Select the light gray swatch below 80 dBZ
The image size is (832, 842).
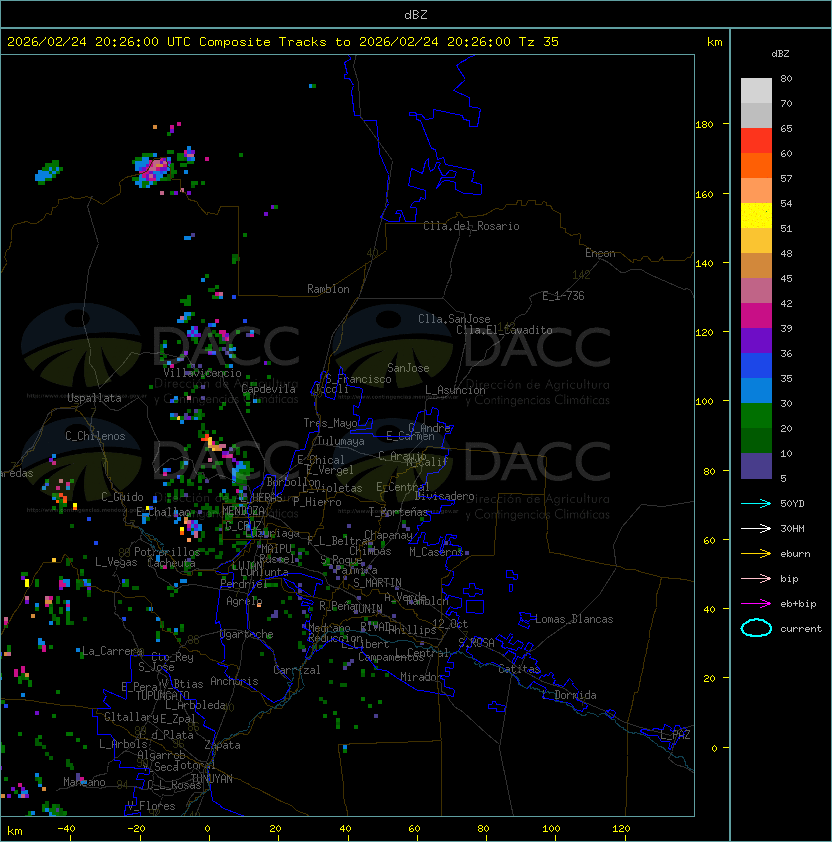click(x=756, y=91)
